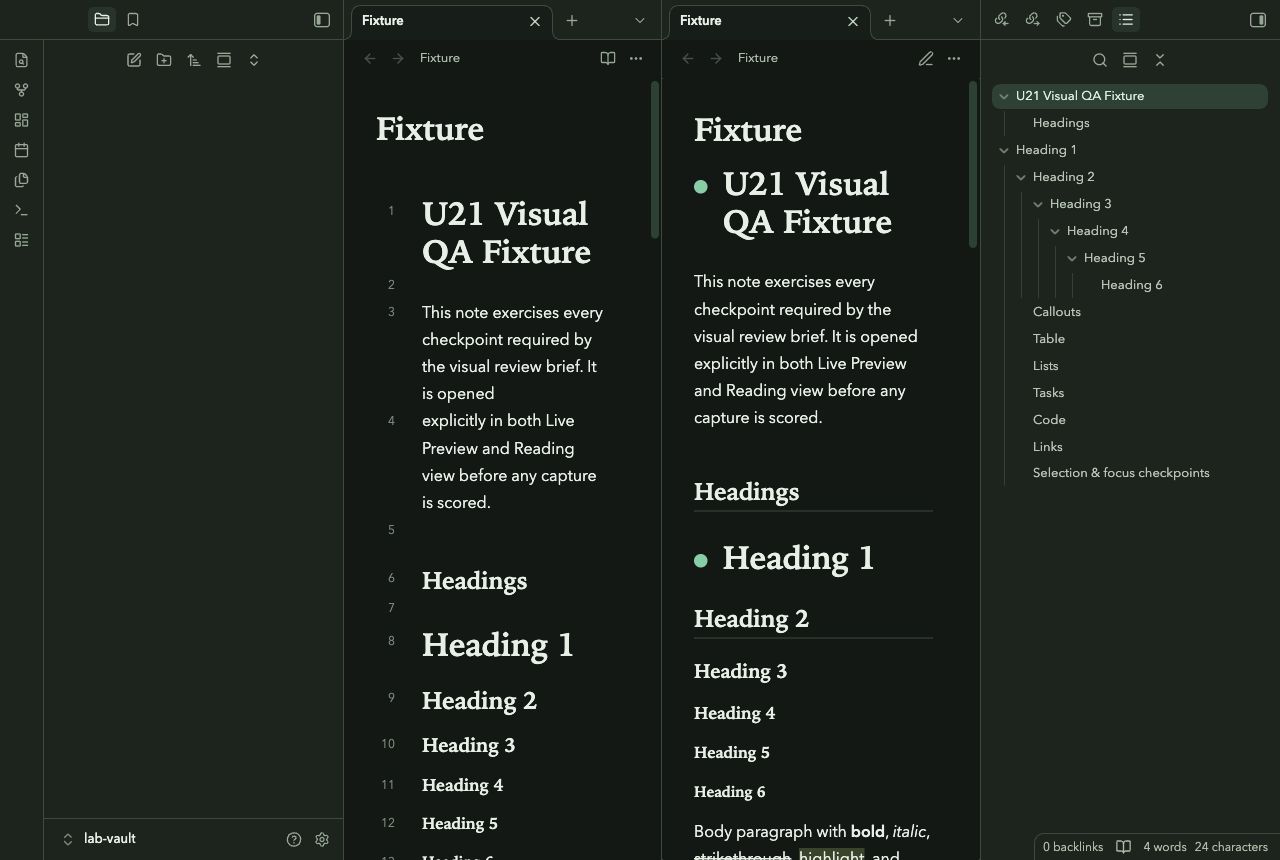1280x860 pixels.
Task: Open today's daily note calendar icon
Action: 21,150
